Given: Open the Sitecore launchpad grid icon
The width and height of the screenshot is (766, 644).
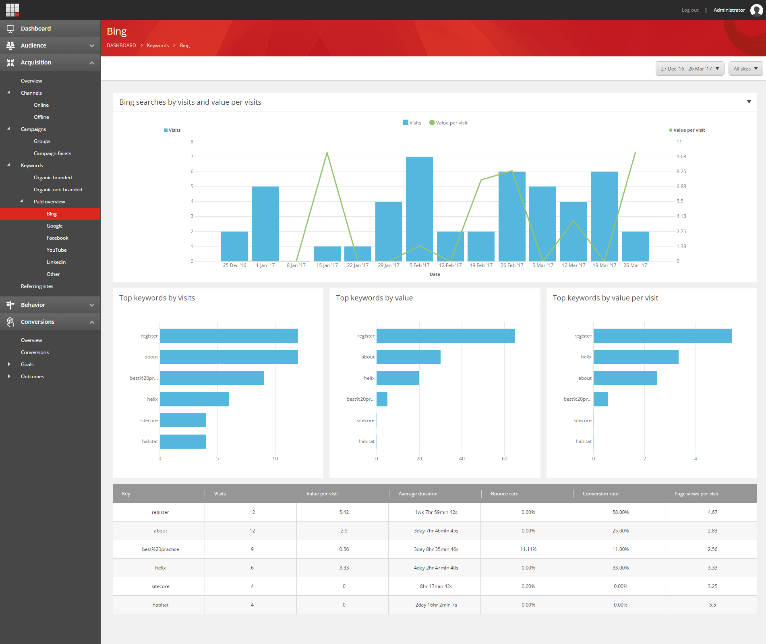Looking at the screenshot, I should [12, 10].
